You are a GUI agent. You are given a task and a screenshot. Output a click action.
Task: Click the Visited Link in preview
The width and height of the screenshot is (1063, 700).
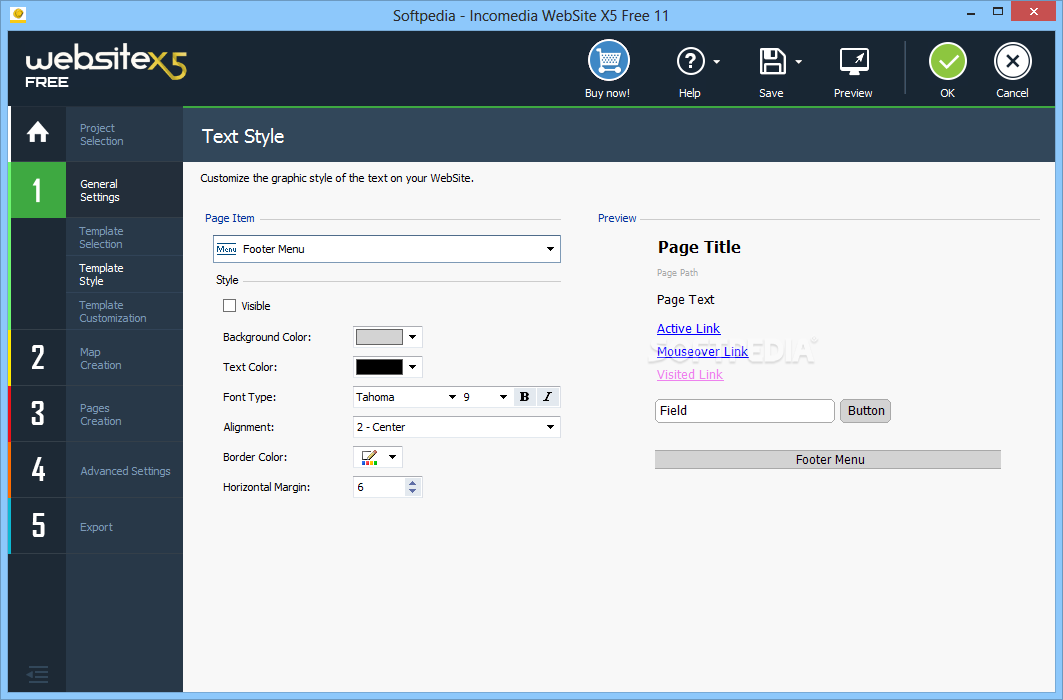[689, 375]
